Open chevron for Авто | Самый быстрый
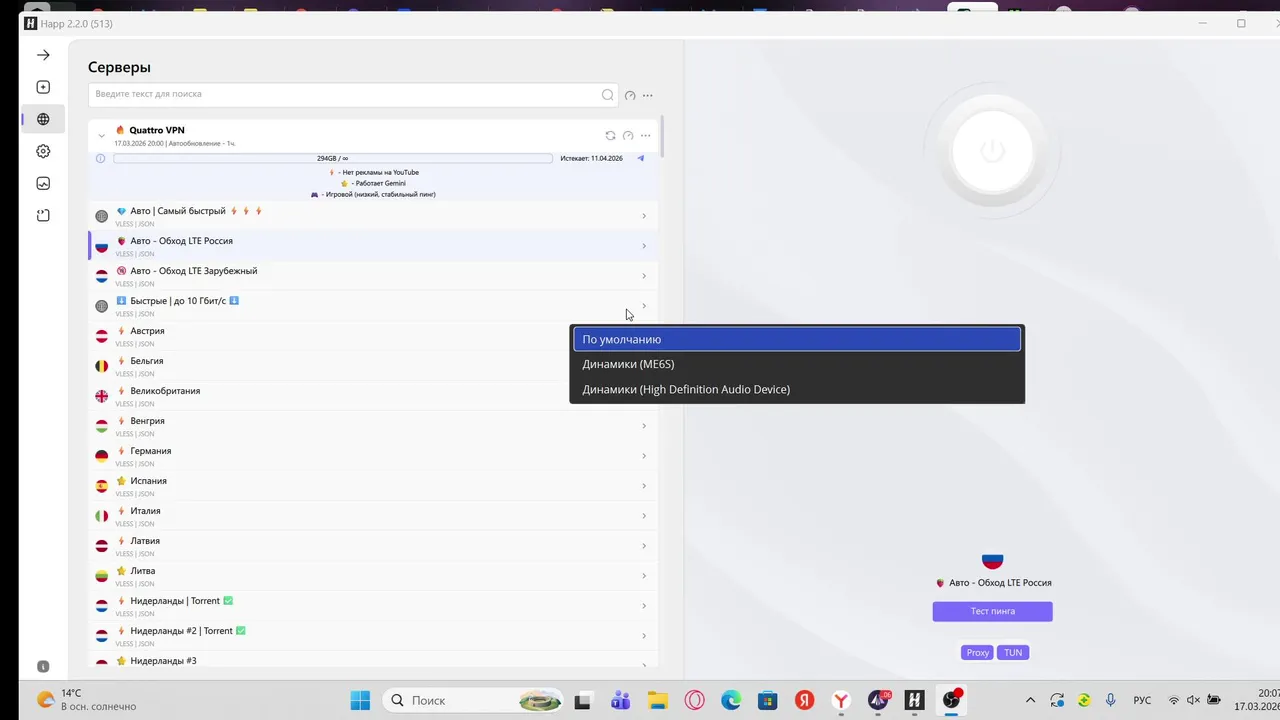 644,216
